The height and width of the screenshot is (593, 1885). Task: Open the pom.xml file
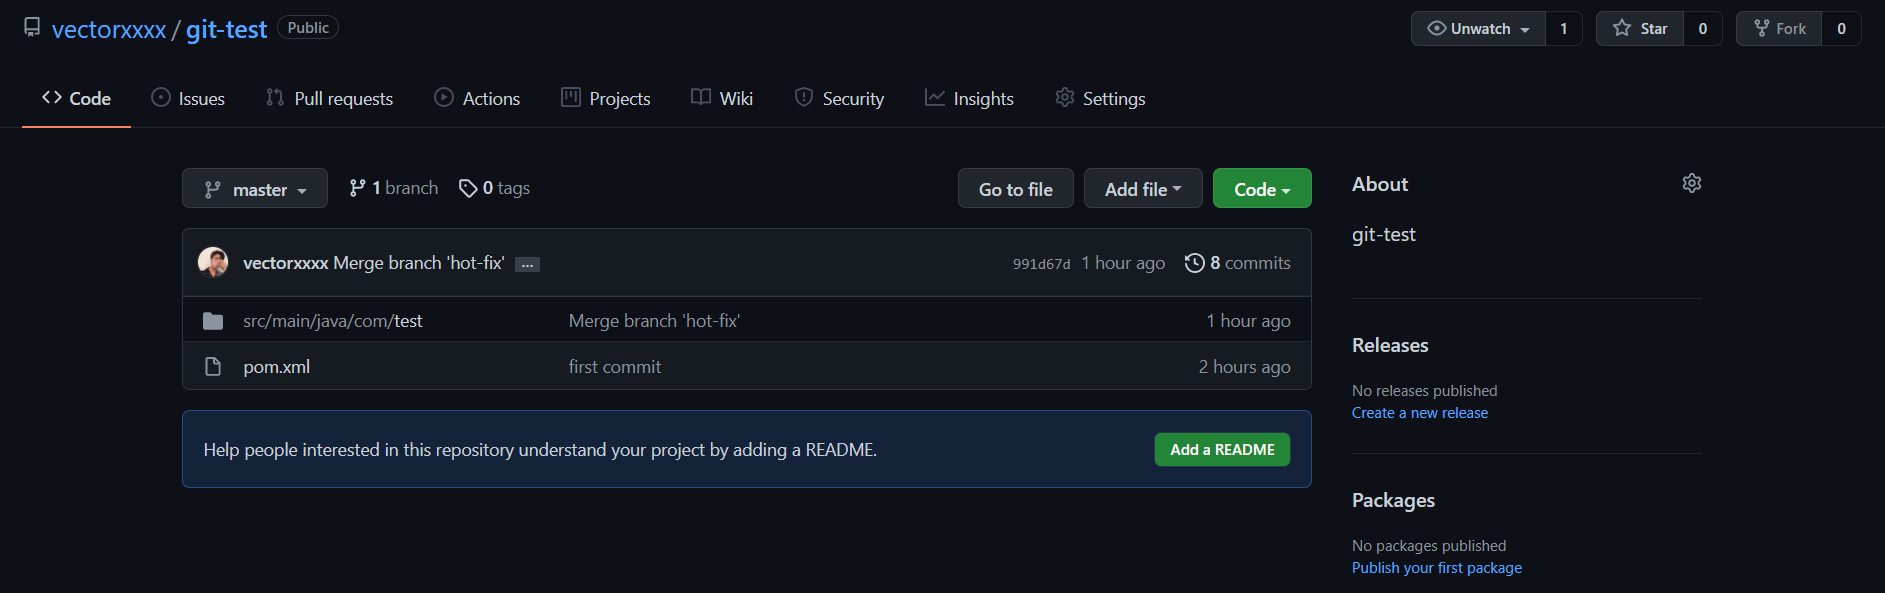point(276,367)
